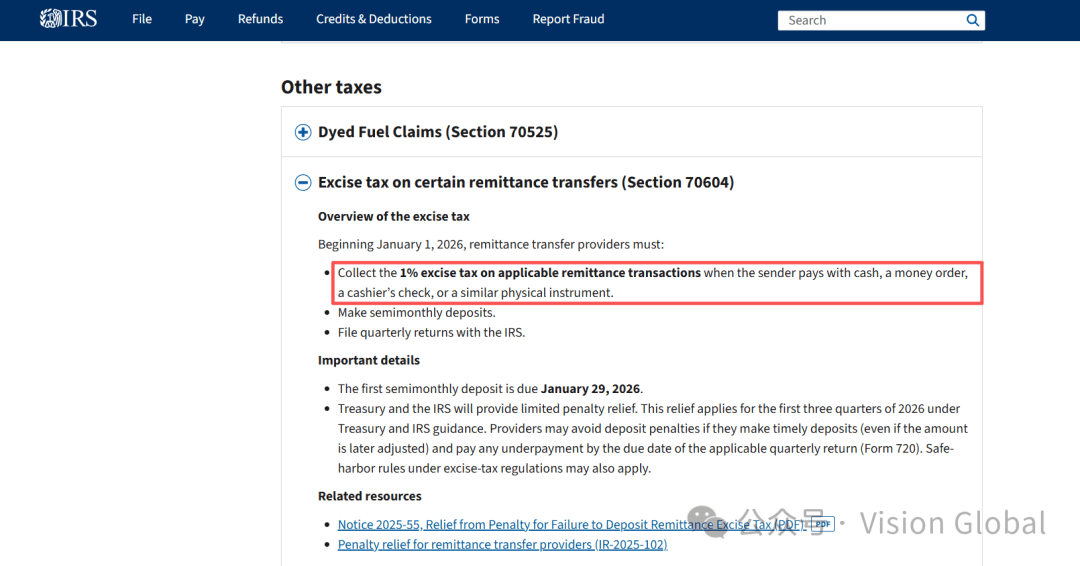The image size is (1080, 566).
Task: Go to Credits & Deductions
Action: pos(374,19)
